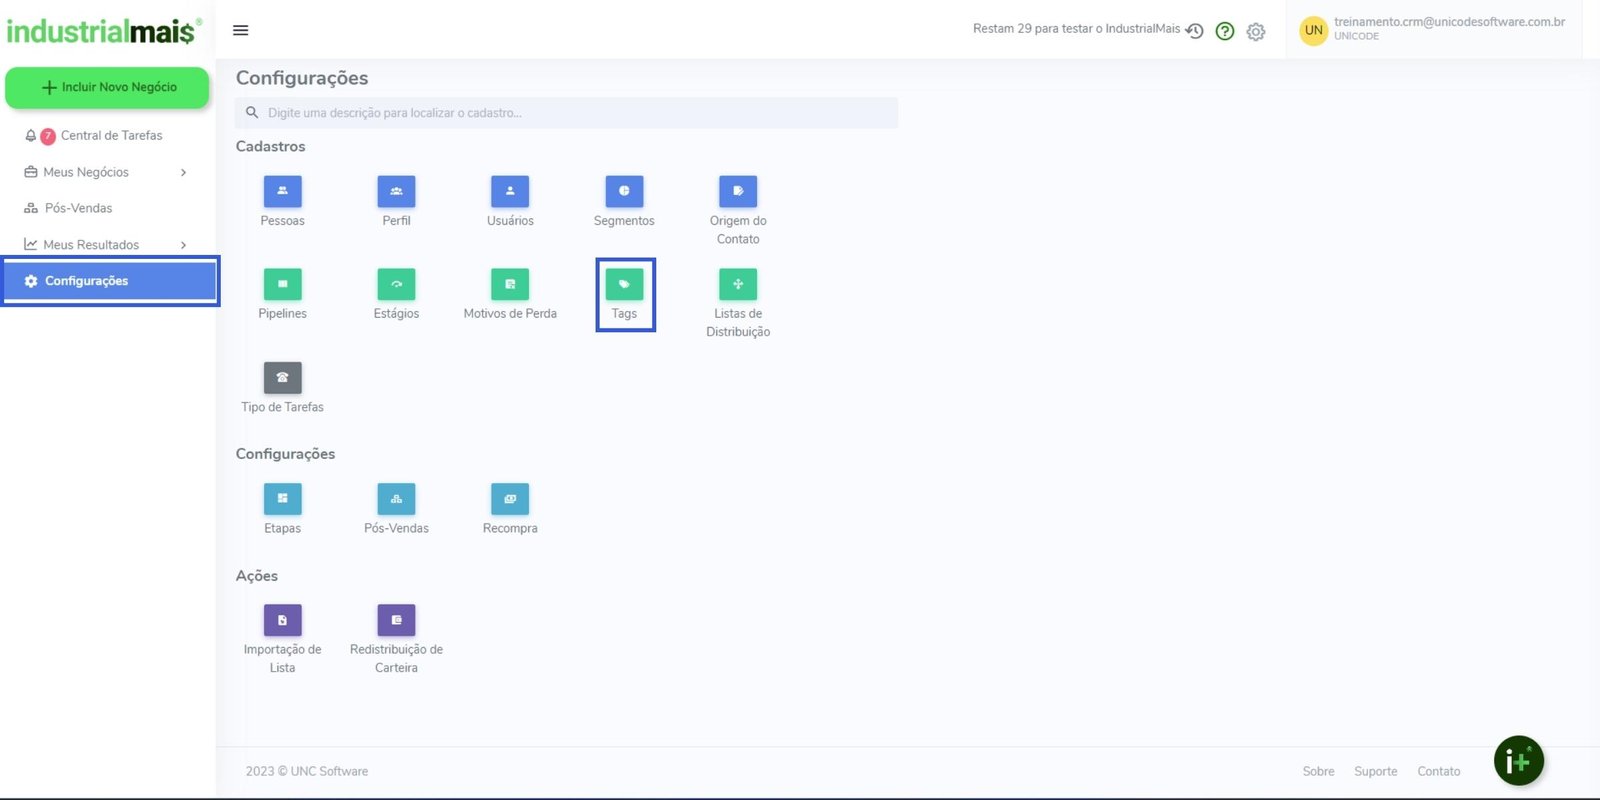Select the Tags icon
1600x800 pixels.
624,285
